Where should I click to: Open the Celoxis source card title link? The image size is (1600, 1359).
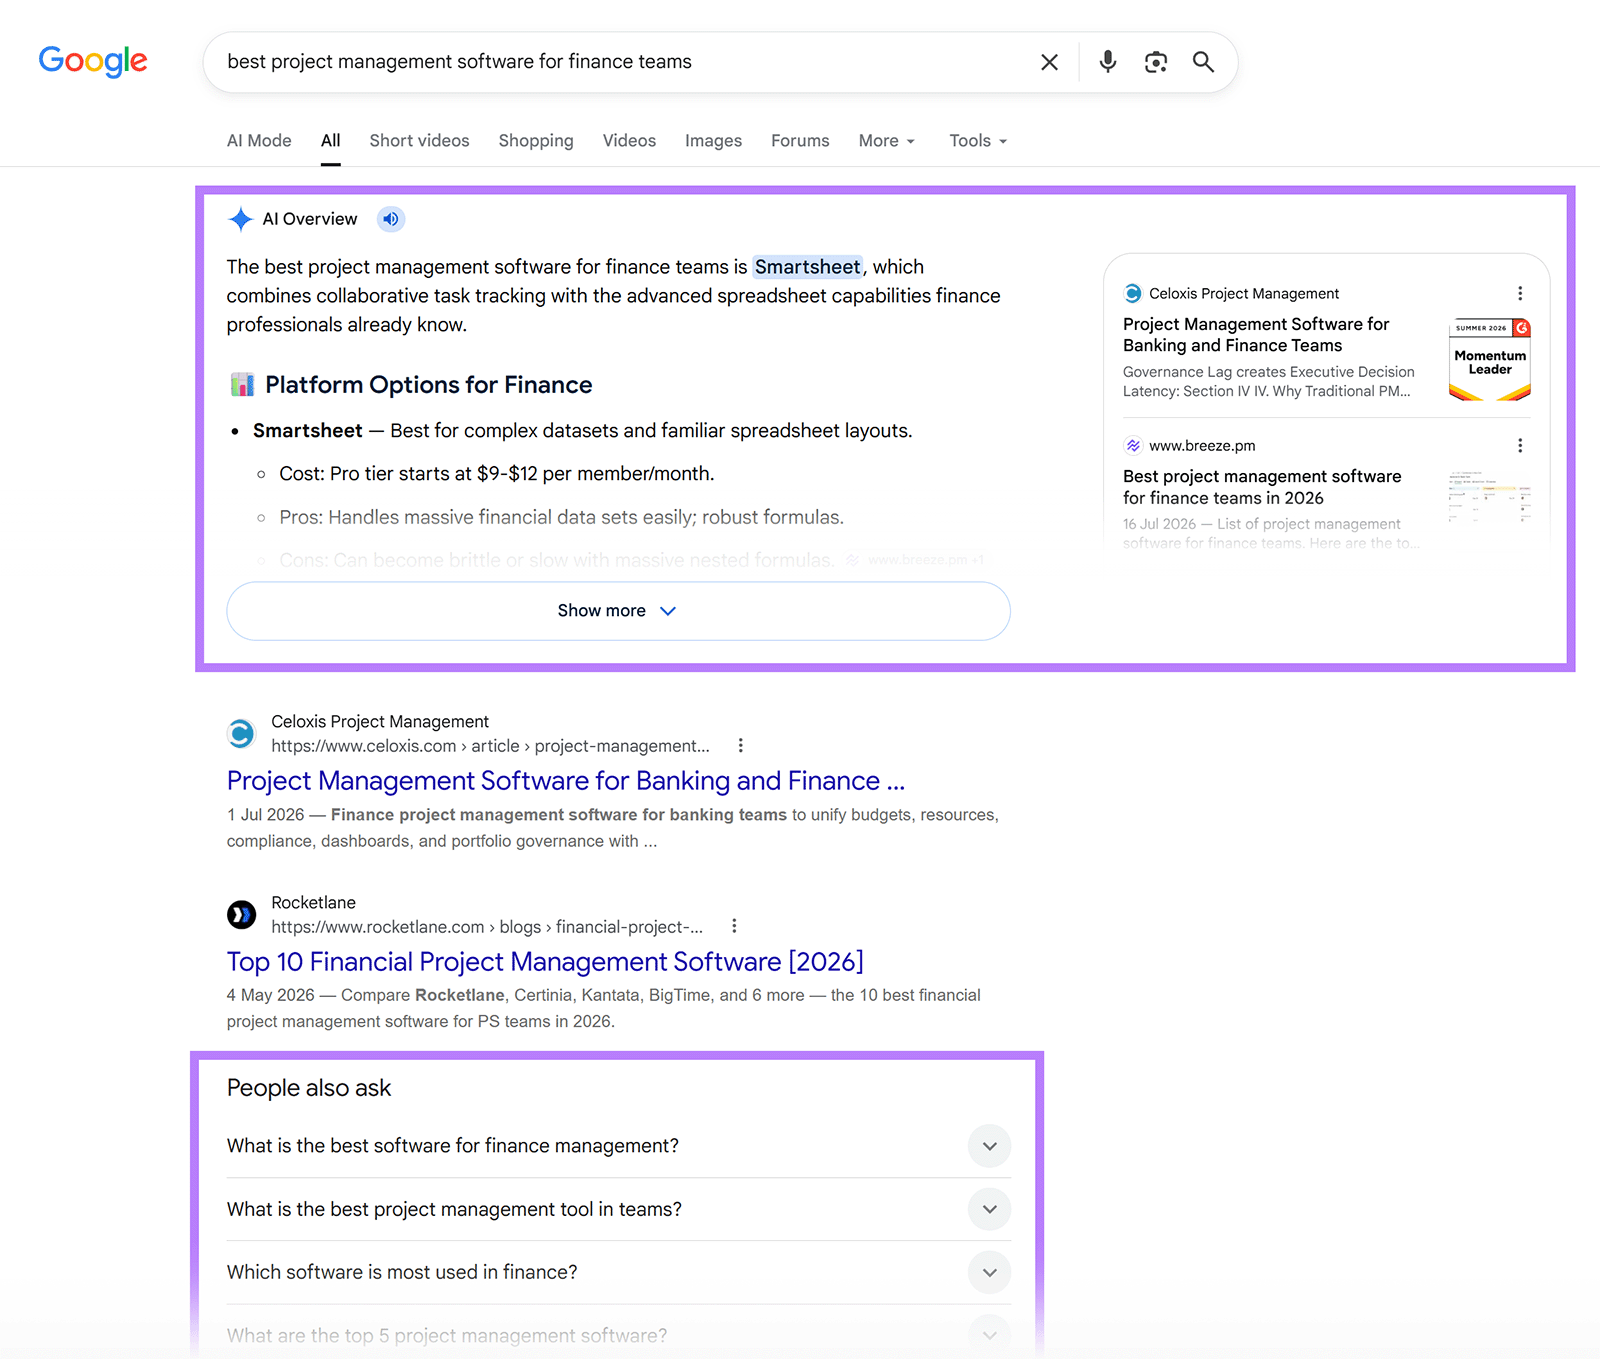point(1256,335)
